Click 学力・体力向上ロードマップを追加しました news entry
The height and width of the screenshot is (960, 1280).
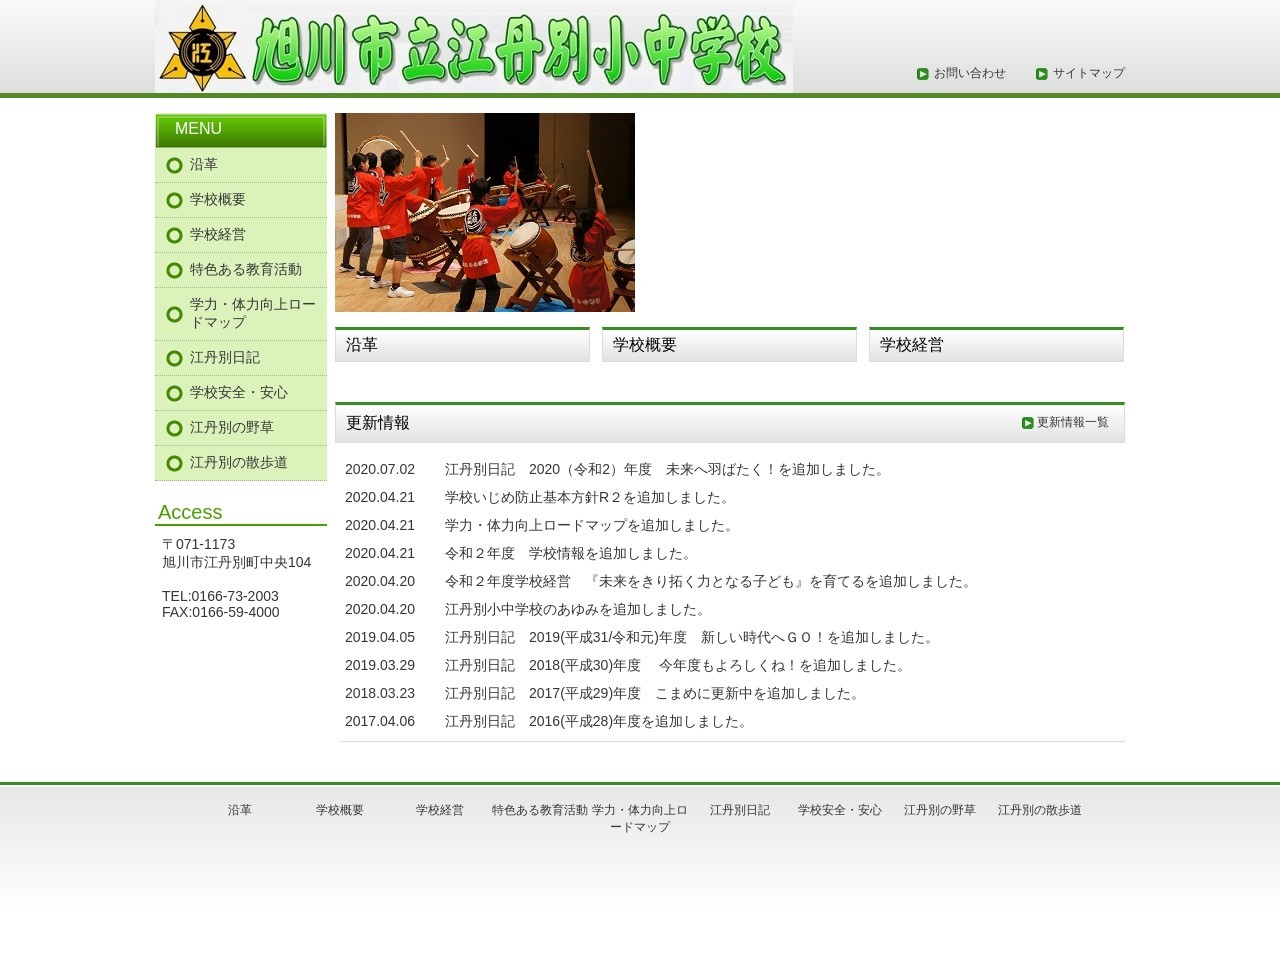point(592,525)
